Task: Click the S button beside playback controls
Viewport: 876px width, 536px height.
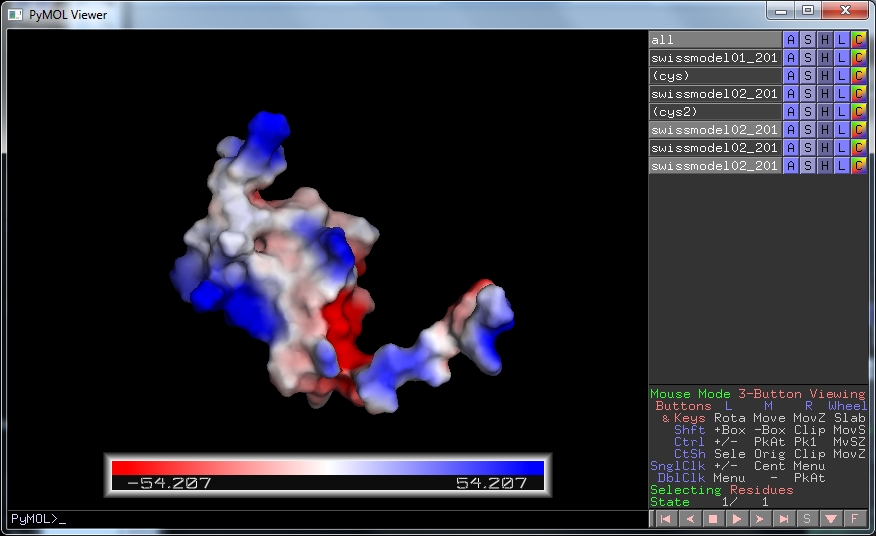Action: [x=807, y=519]
